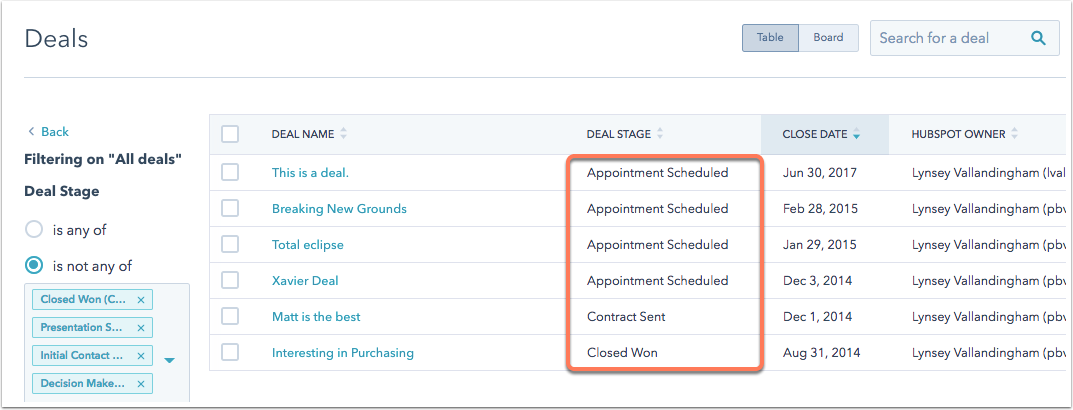Select the 'is any of' radio option

click(34, 230)
